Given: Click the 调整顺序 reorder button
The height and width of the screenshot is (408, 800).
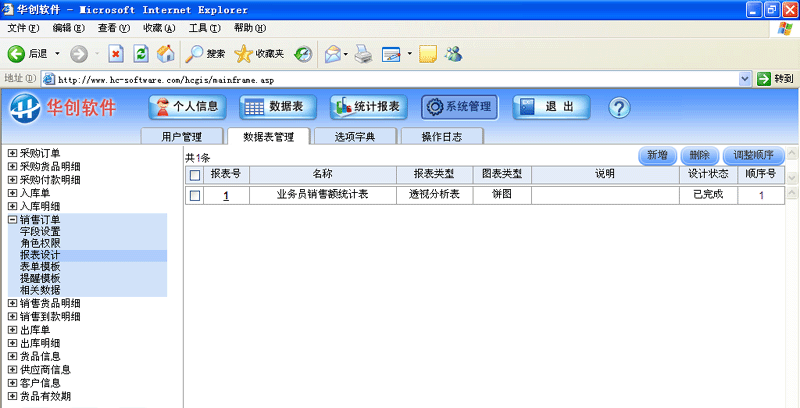Looking at the screenshot, I should (x=753, y=155).
